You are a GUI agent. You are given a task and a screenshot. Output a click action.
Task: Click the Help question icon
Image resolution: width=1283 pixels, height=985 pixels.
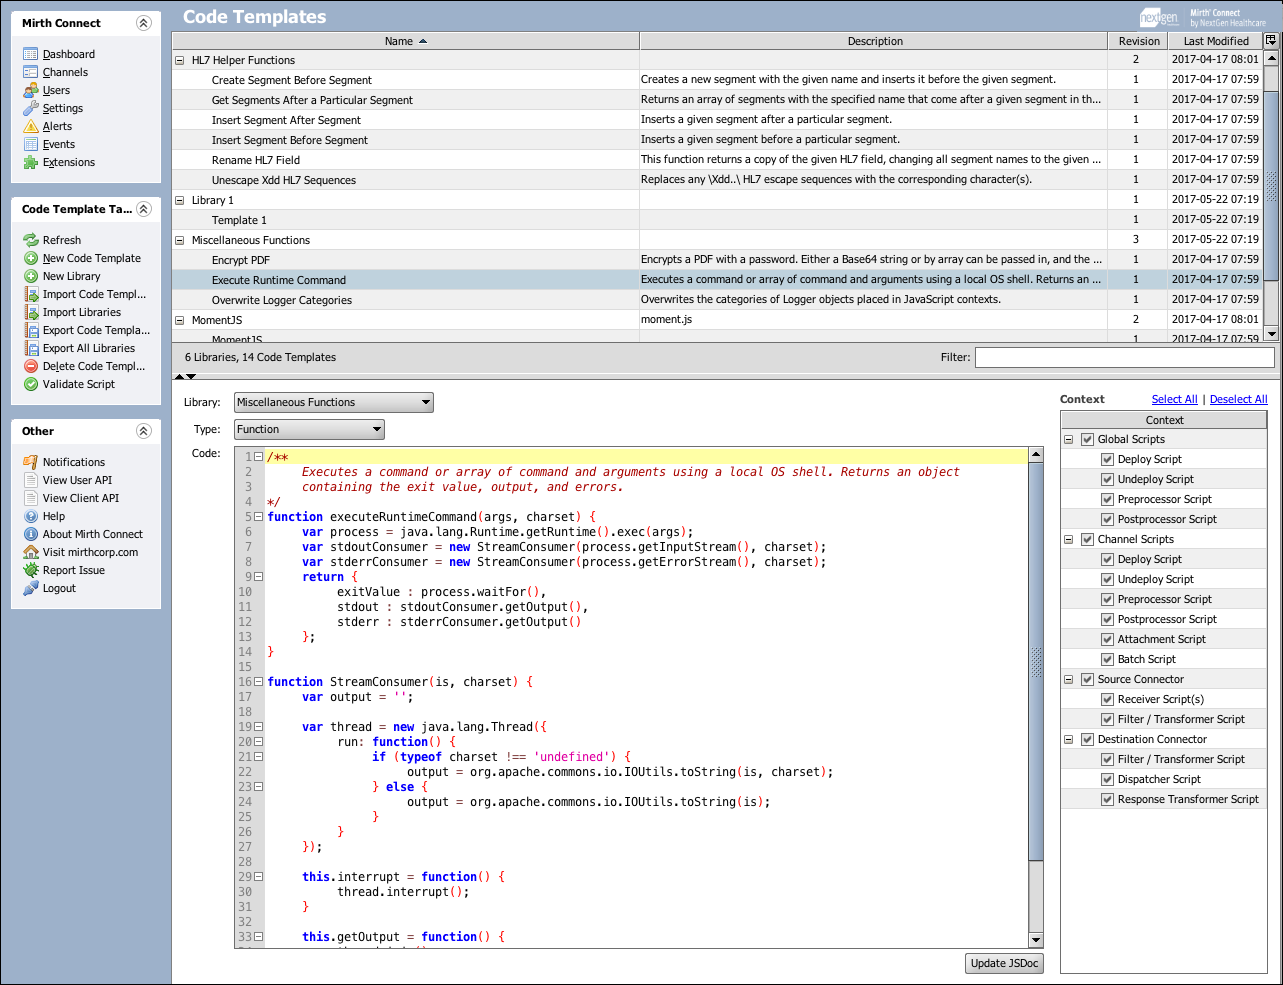(x=31, y=516)
